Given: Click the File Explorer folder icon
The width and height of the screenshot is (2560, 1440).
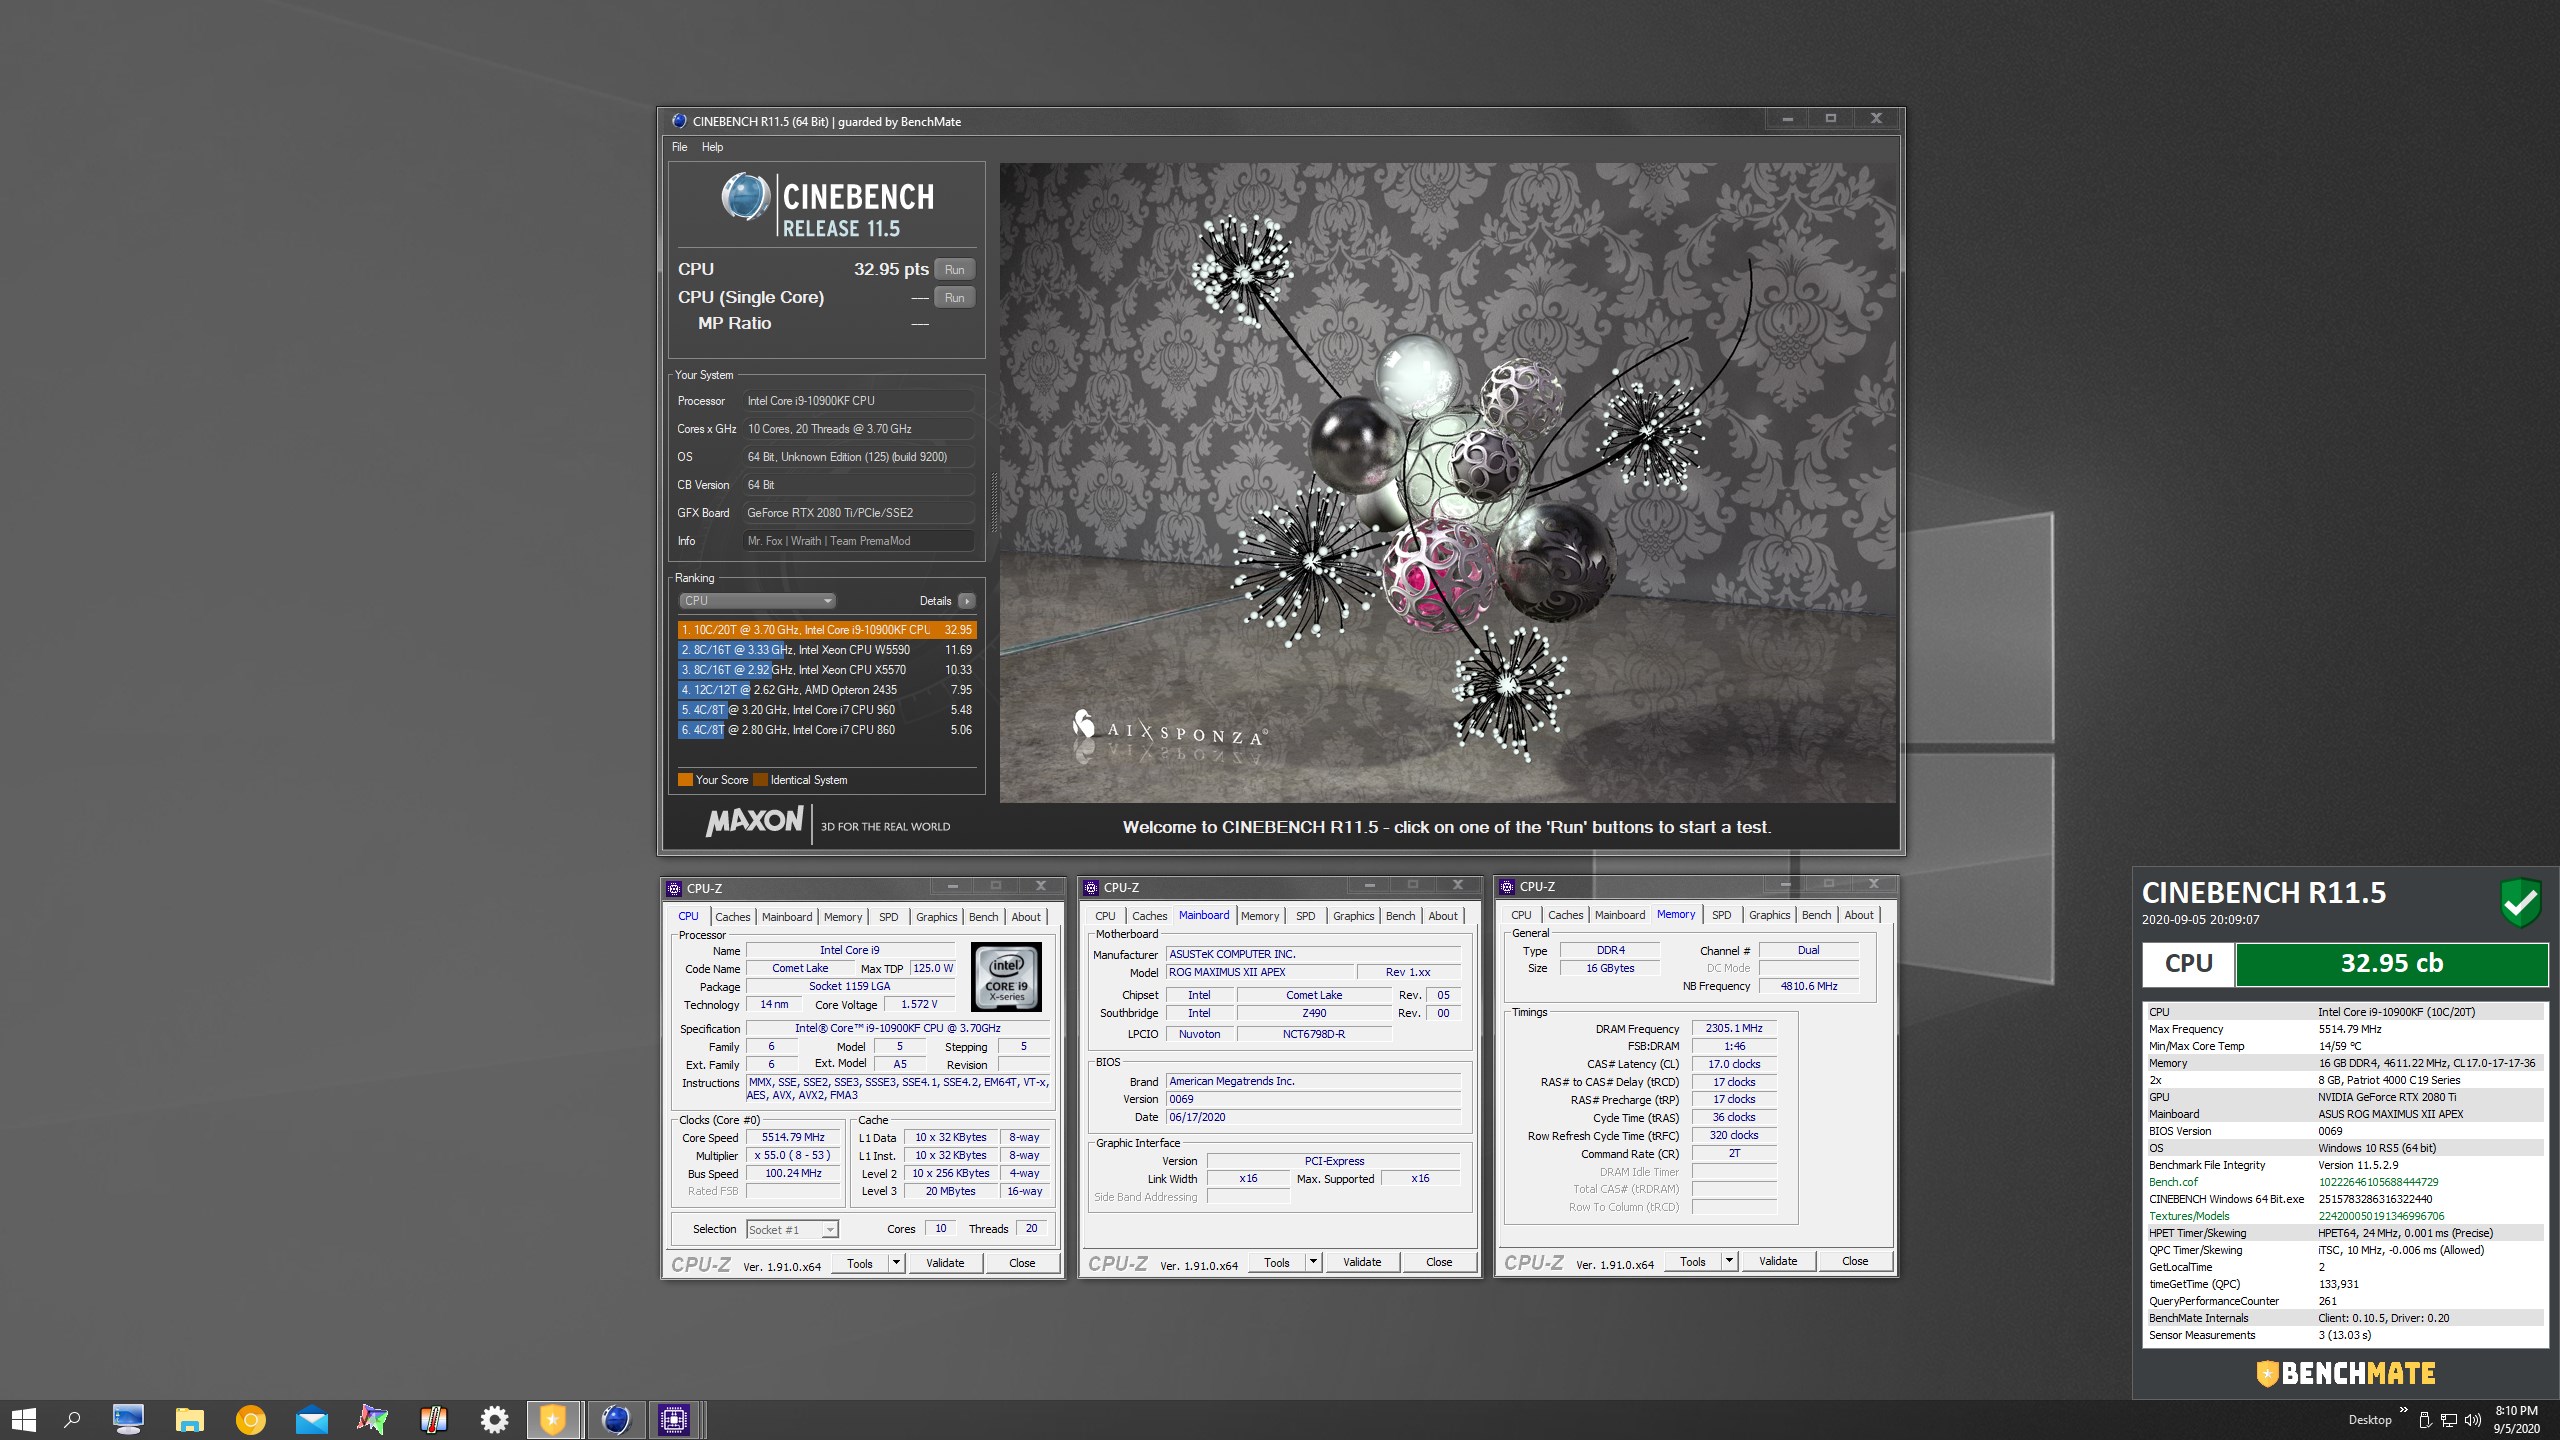Looking at the screenshot, I should 189,1419.
